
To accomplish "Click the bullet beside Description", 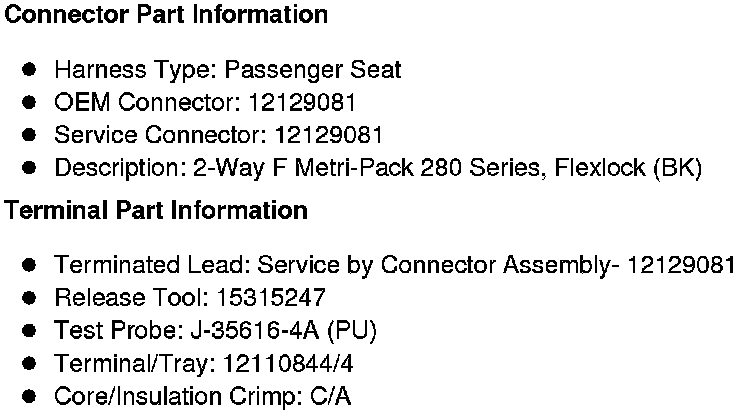I will coord(30,168).
